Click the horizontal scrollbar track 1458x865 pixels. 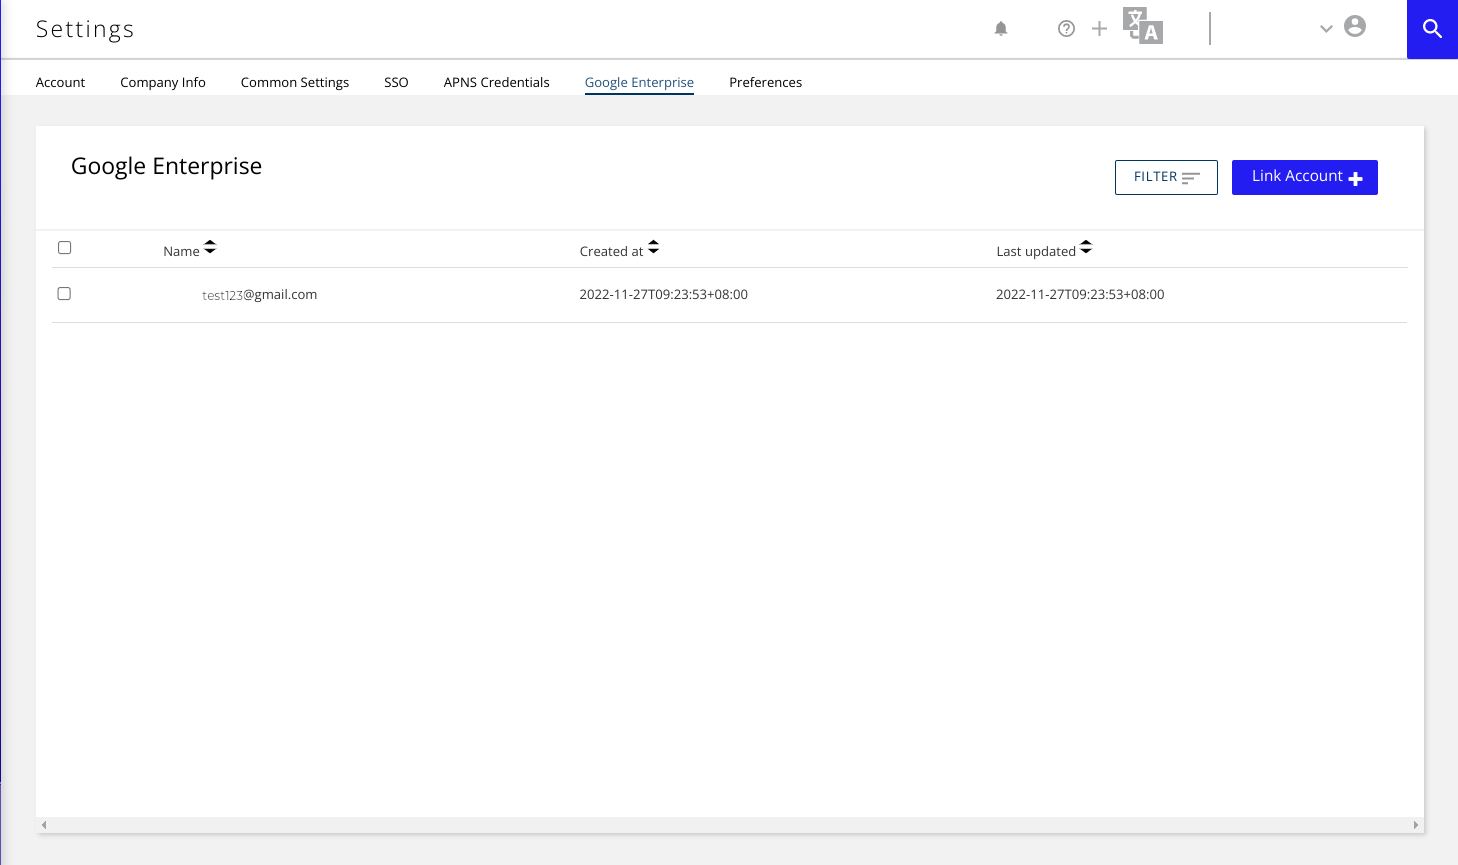[x=730, y=825]
